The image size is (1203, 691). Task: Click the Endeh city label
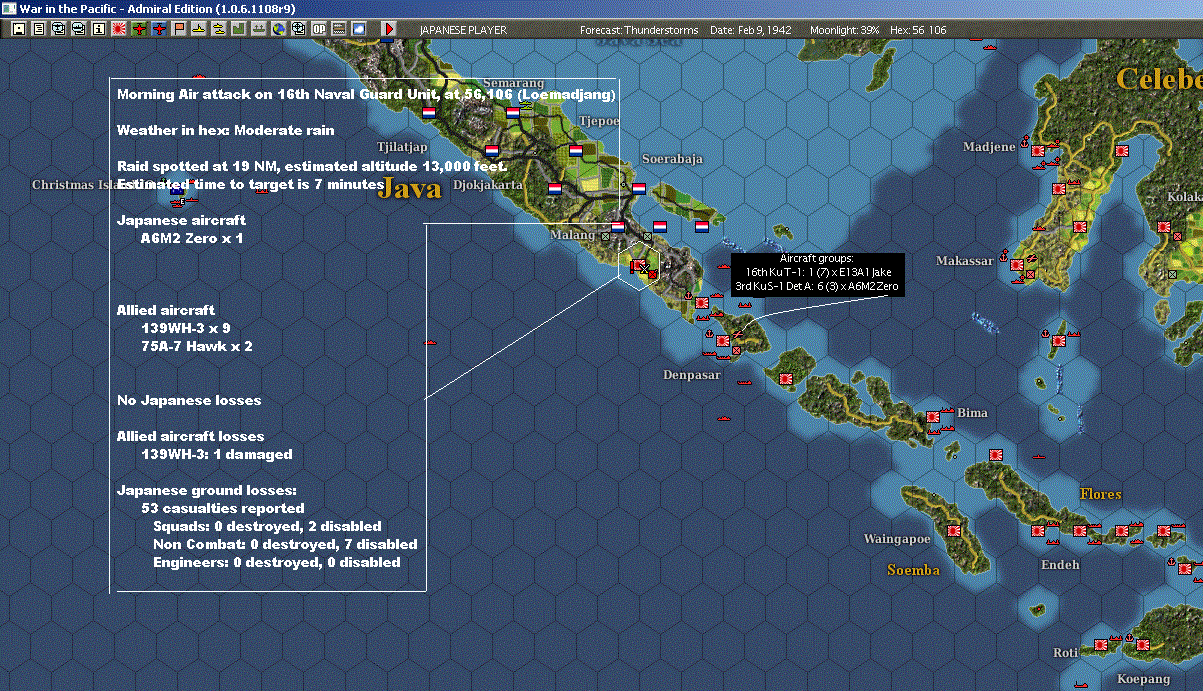1060,565
